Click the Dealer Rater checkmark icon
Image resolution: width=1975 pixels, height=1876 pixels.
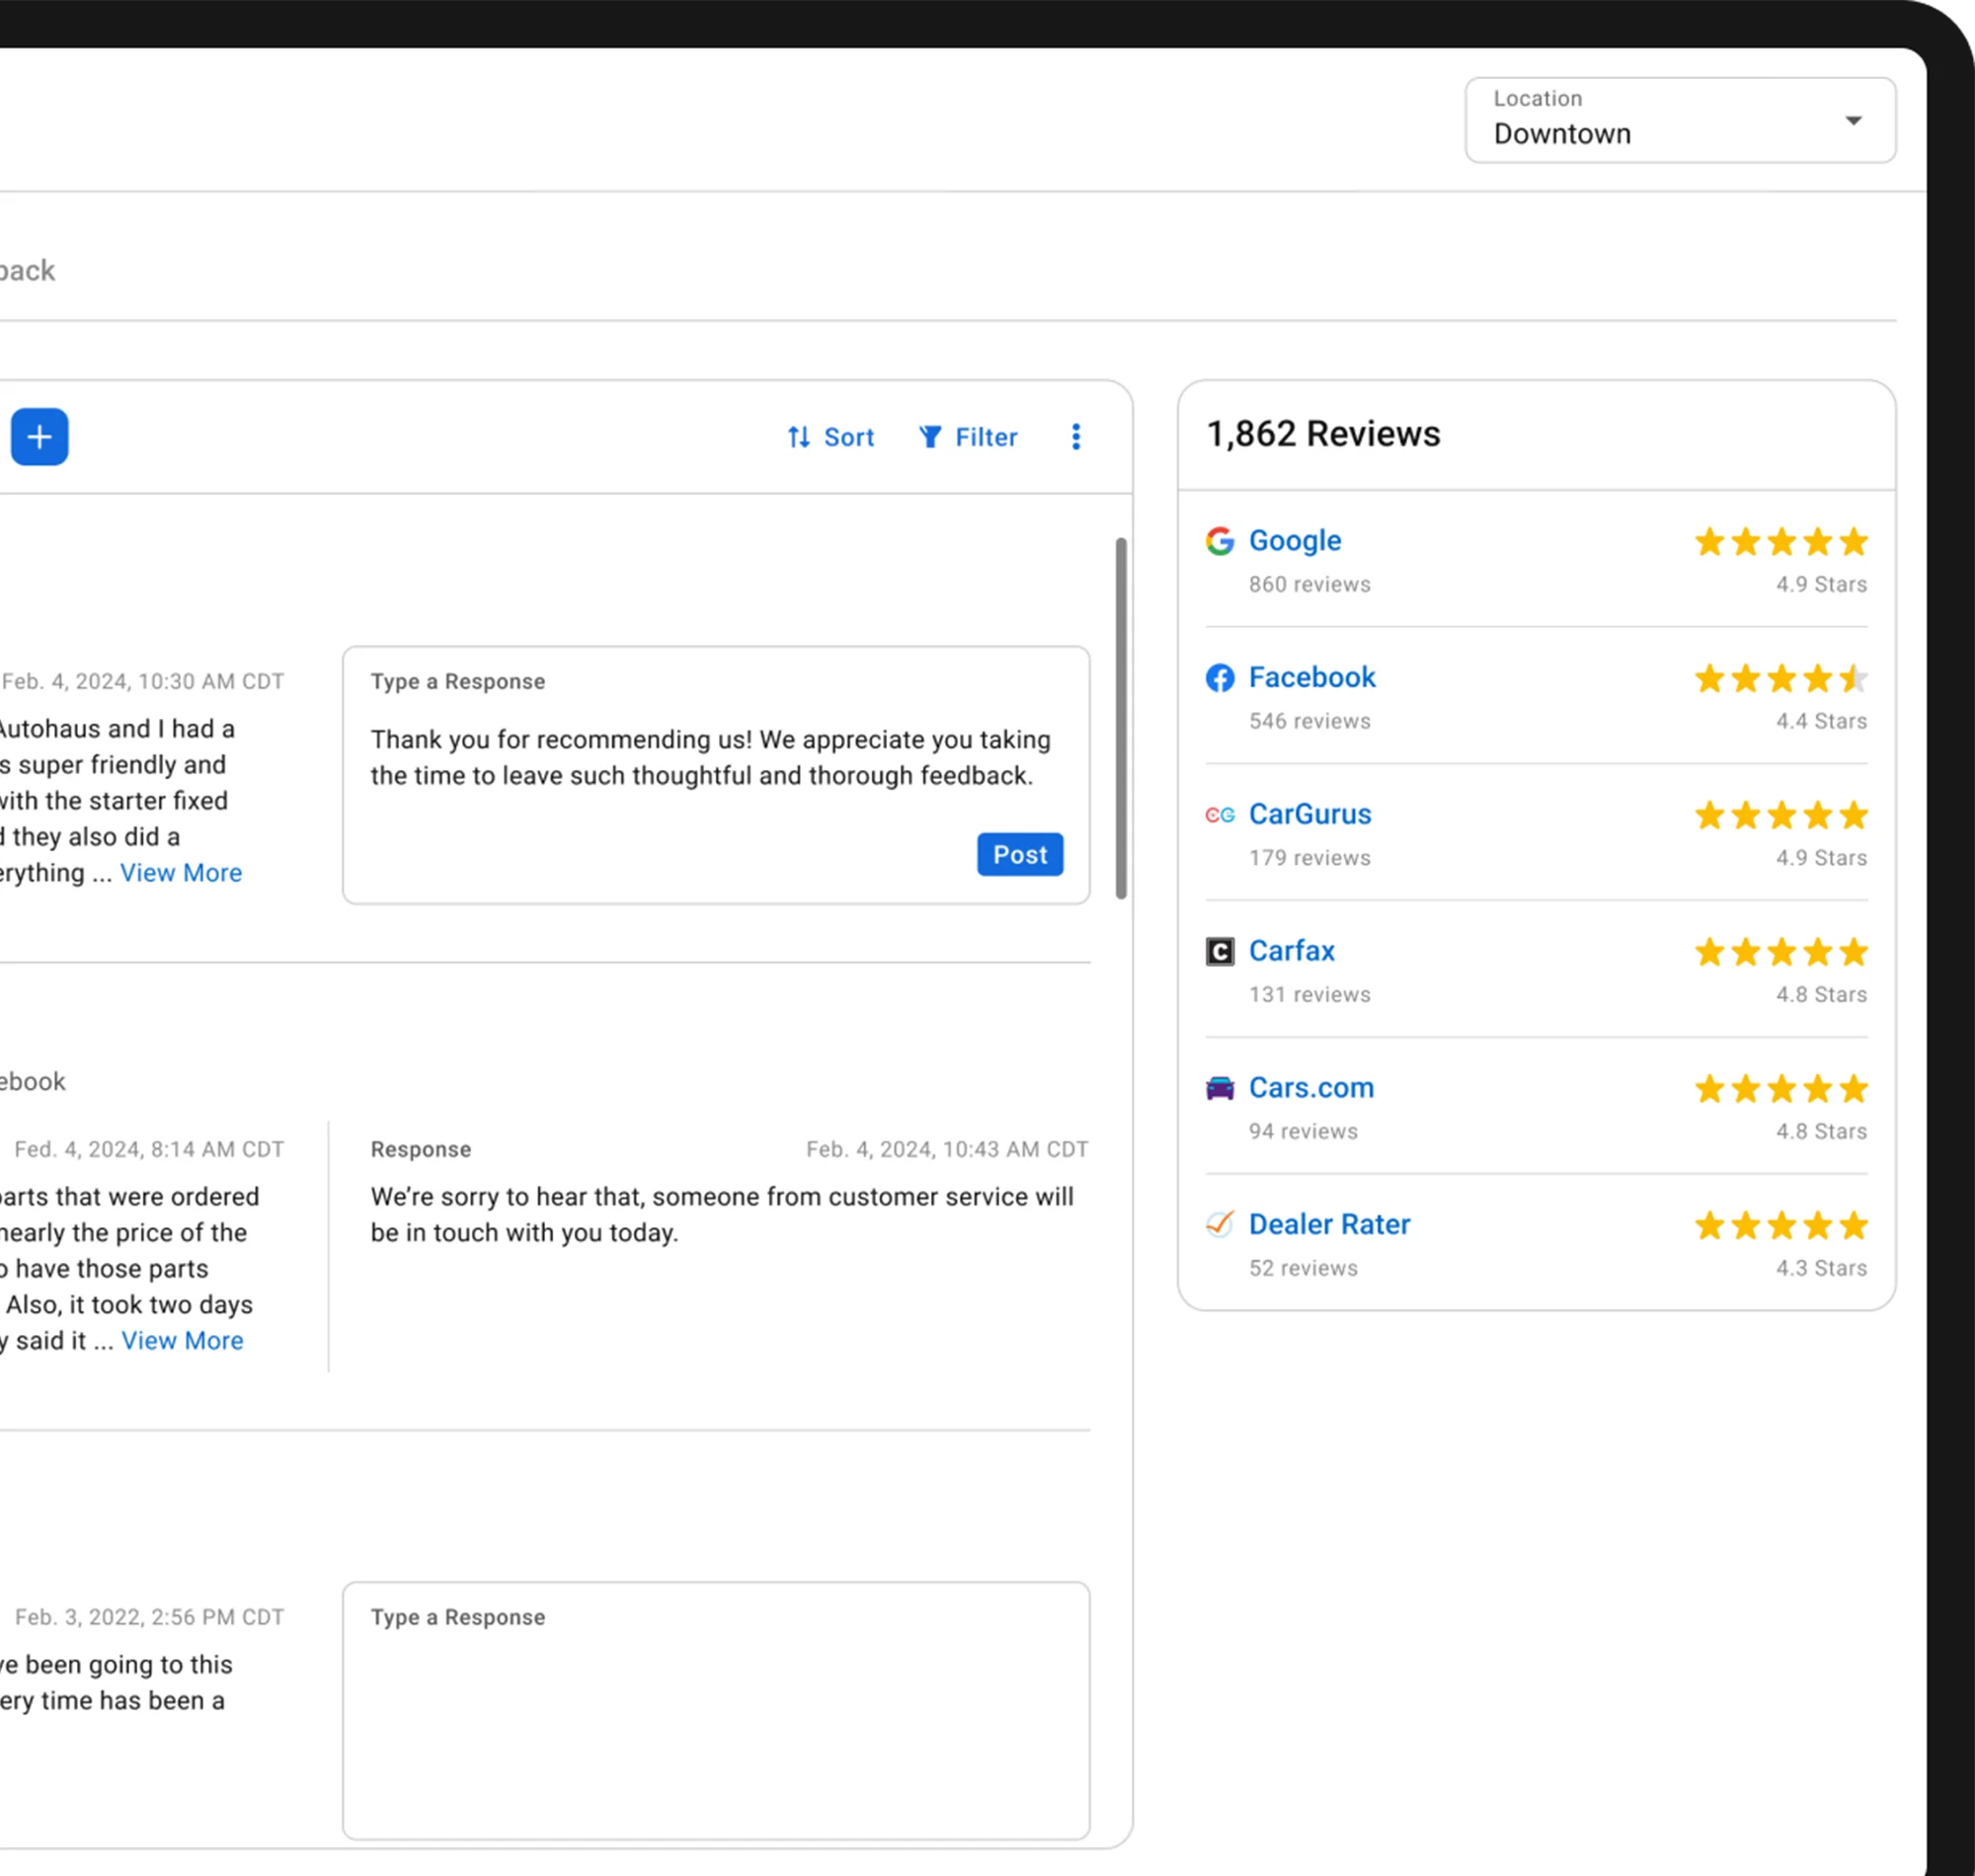coord(1220,1224)
